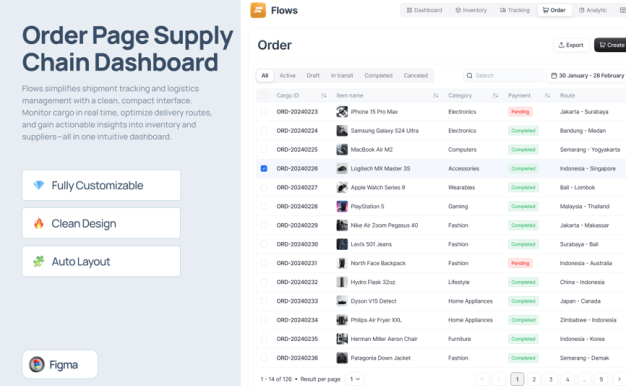This screenshot has width=626, height=386.
Task: Click the Export button
Action: click(571, 45)
